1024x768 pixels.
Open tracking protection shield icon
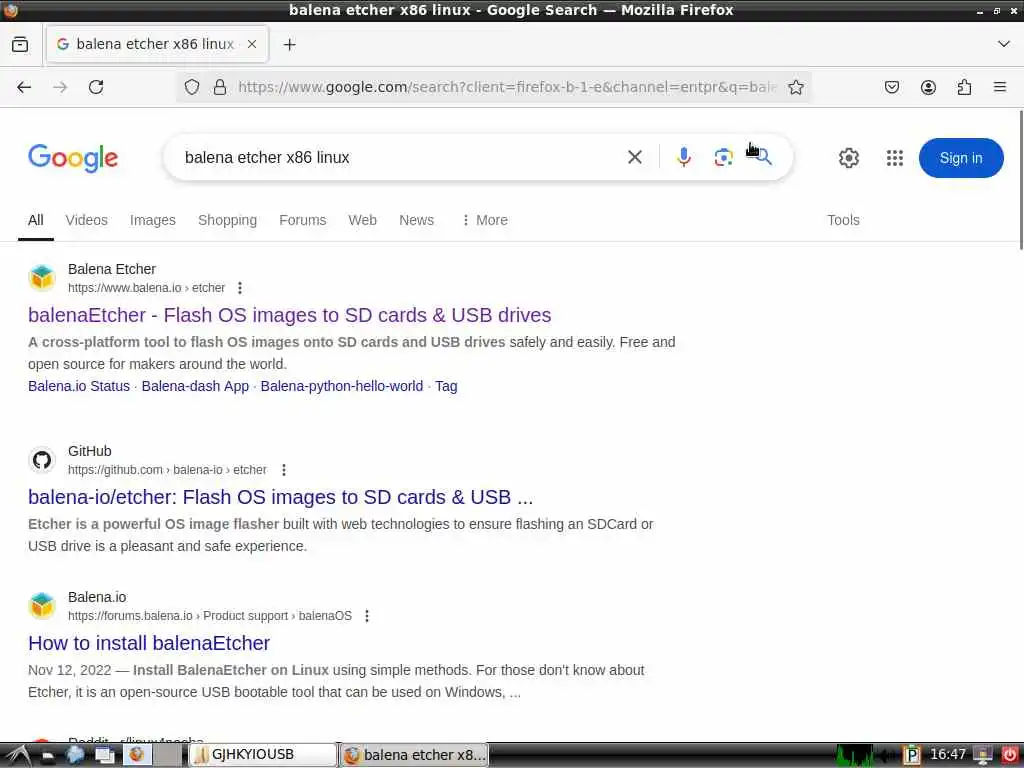point(191,87)
